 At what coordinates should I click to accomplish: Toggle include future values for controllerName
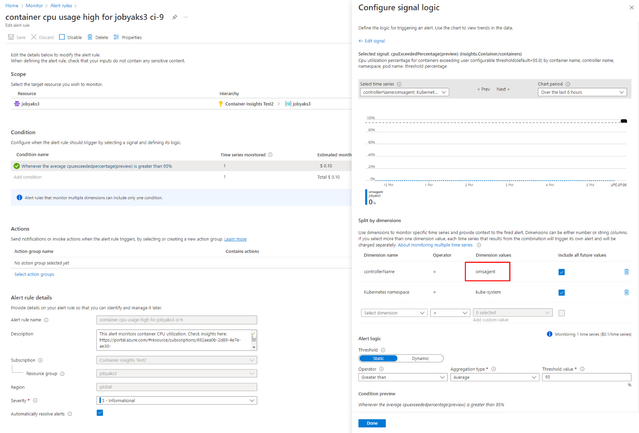click(x=562, y=272)
